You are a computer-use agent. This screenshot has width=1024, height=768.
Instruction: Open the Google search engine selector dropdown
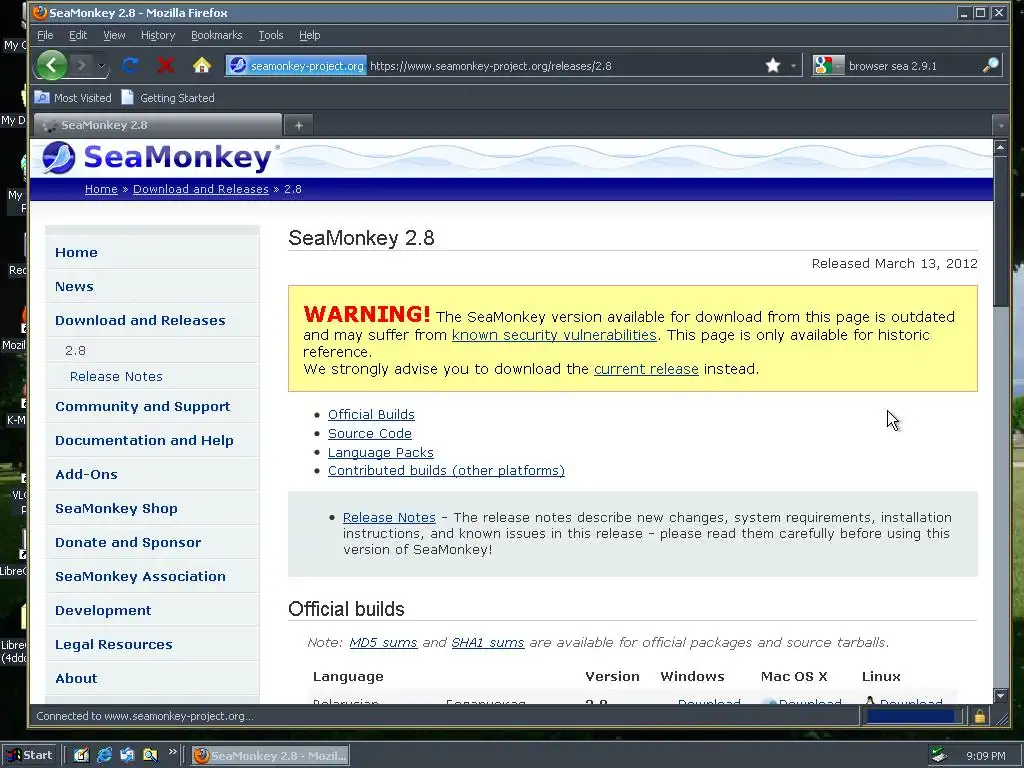click(x=828, y=65)
